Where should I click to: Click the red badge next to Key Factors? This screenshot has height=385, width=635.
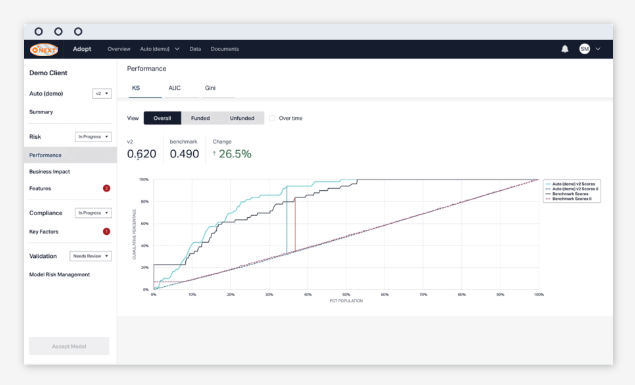coord(107,232)
